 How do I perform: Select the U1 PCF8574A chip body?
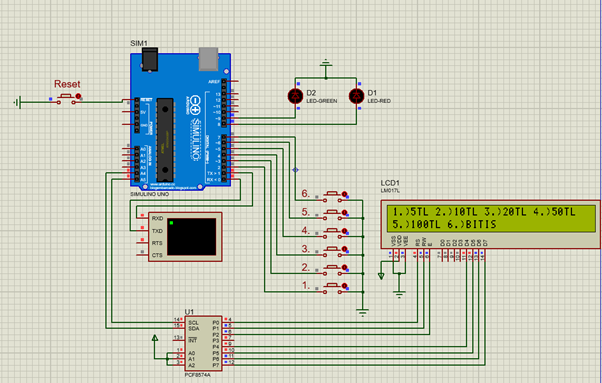tap(203, 343)
